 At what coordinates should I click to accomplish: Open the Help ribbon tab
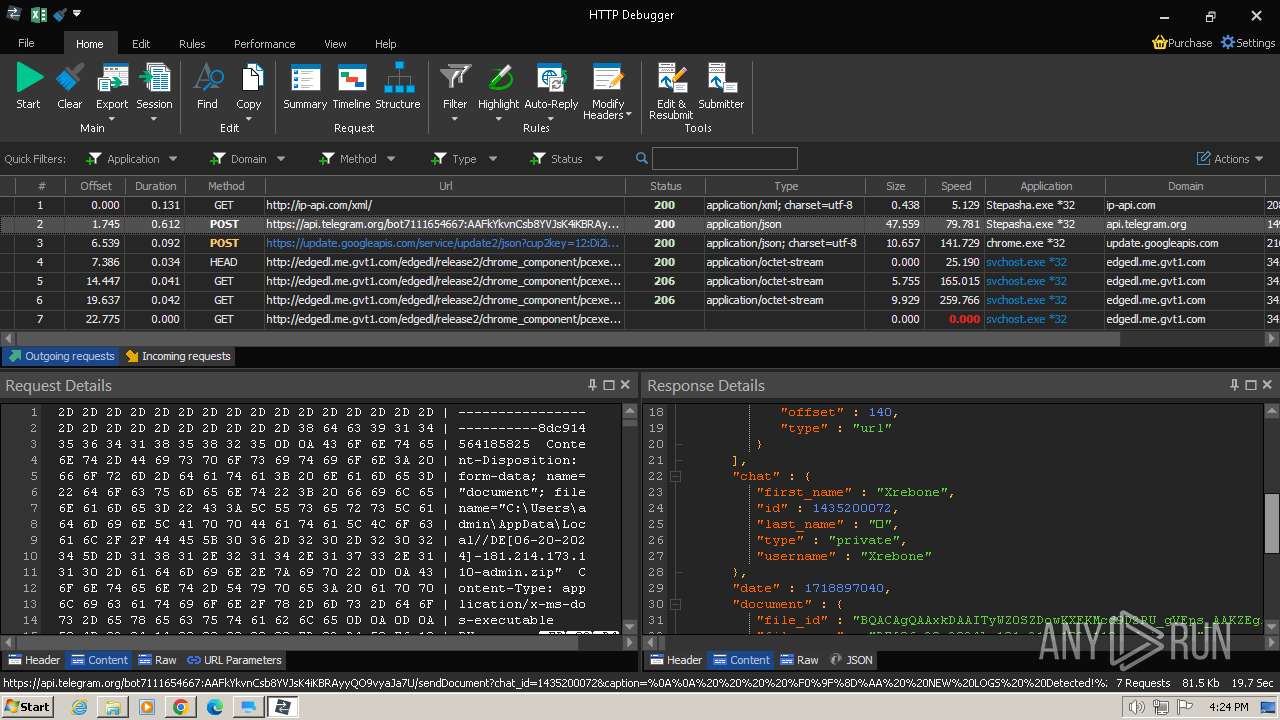(x=385, y=44)
